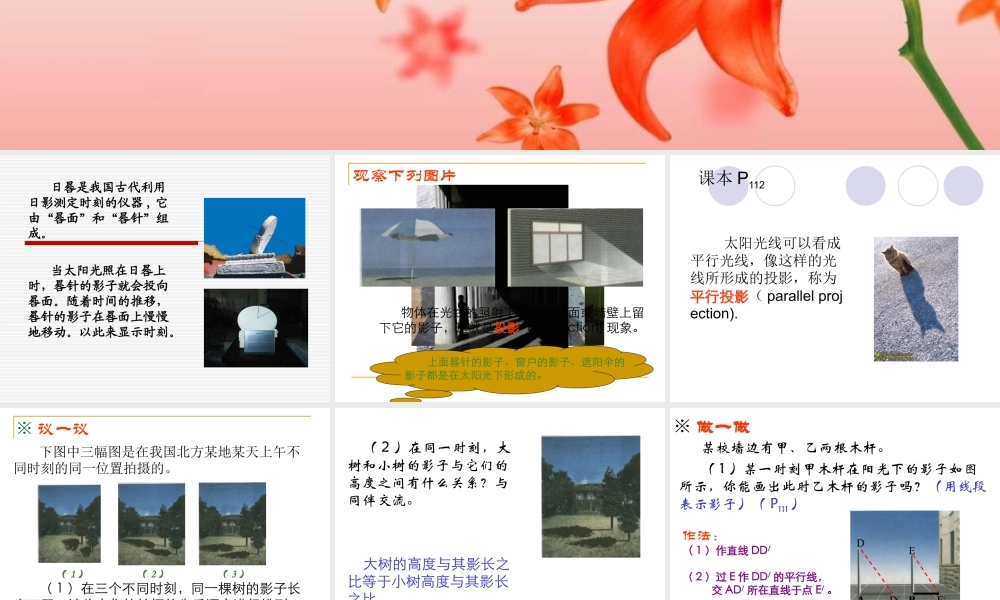Open tree photo labeled (3)

[232, 523]
